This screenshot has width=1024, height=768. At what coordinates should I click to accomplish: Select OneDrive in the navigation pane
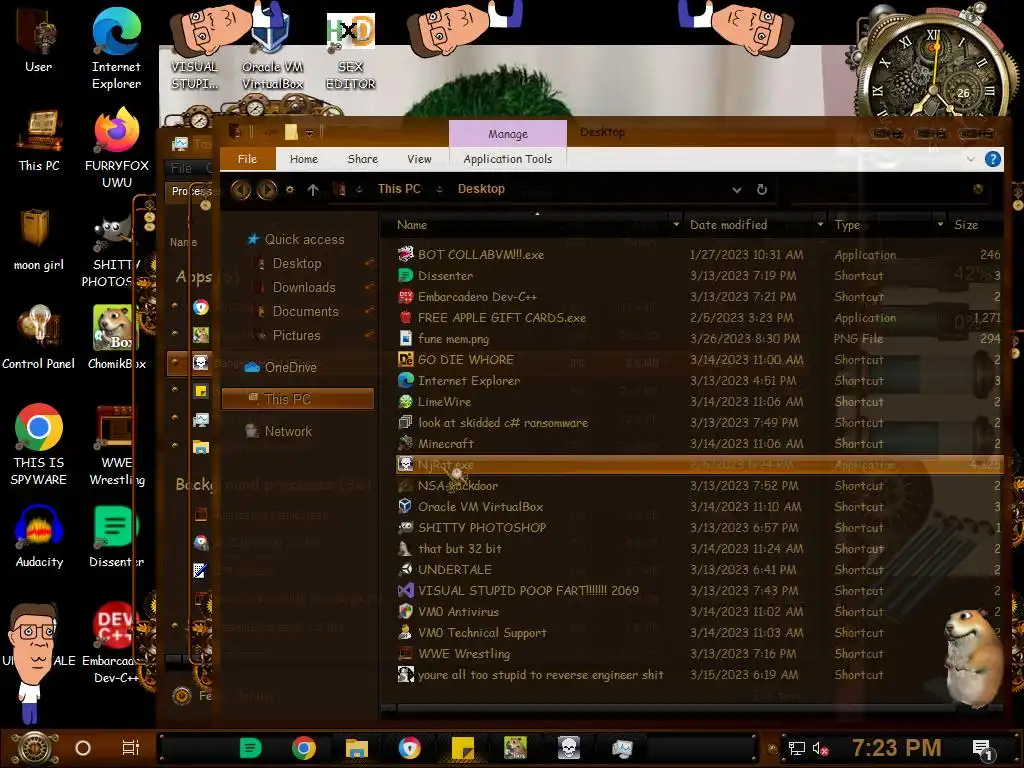290,367
